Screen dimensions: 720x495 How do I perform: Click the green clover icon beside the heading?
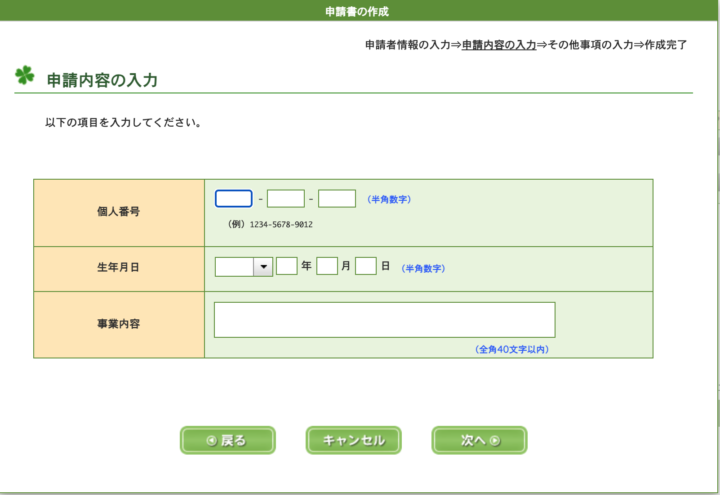(x=24, y=75)
